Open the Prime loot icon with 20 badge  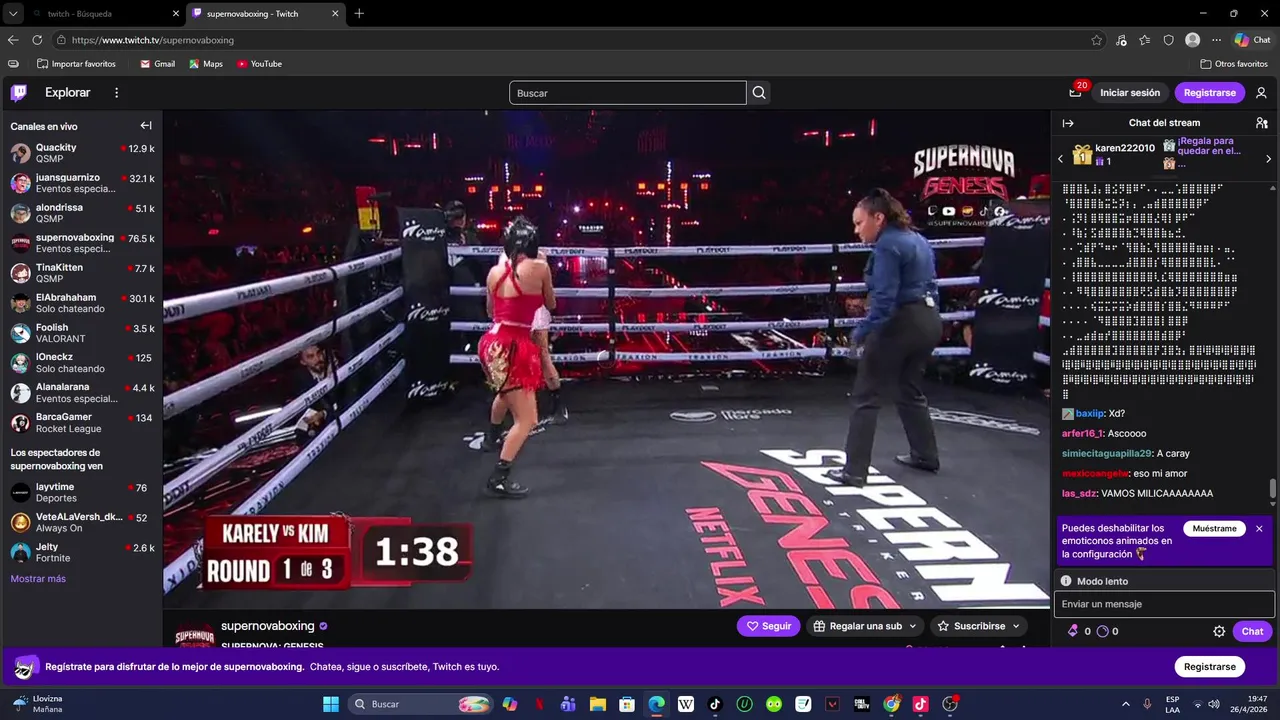[x=1076, y=92]
